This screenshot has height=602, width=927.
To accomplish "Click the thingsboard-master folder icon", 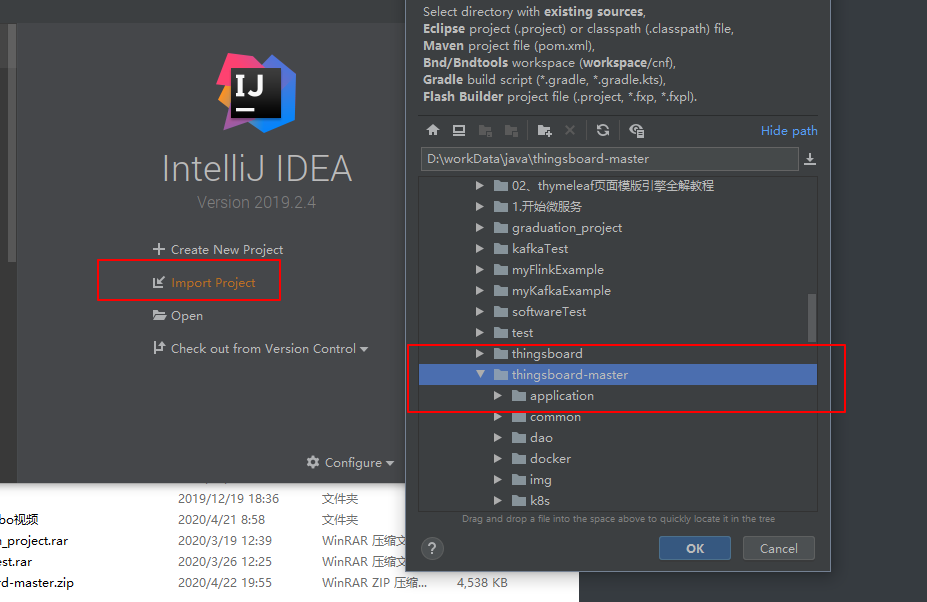I will 501,374.
